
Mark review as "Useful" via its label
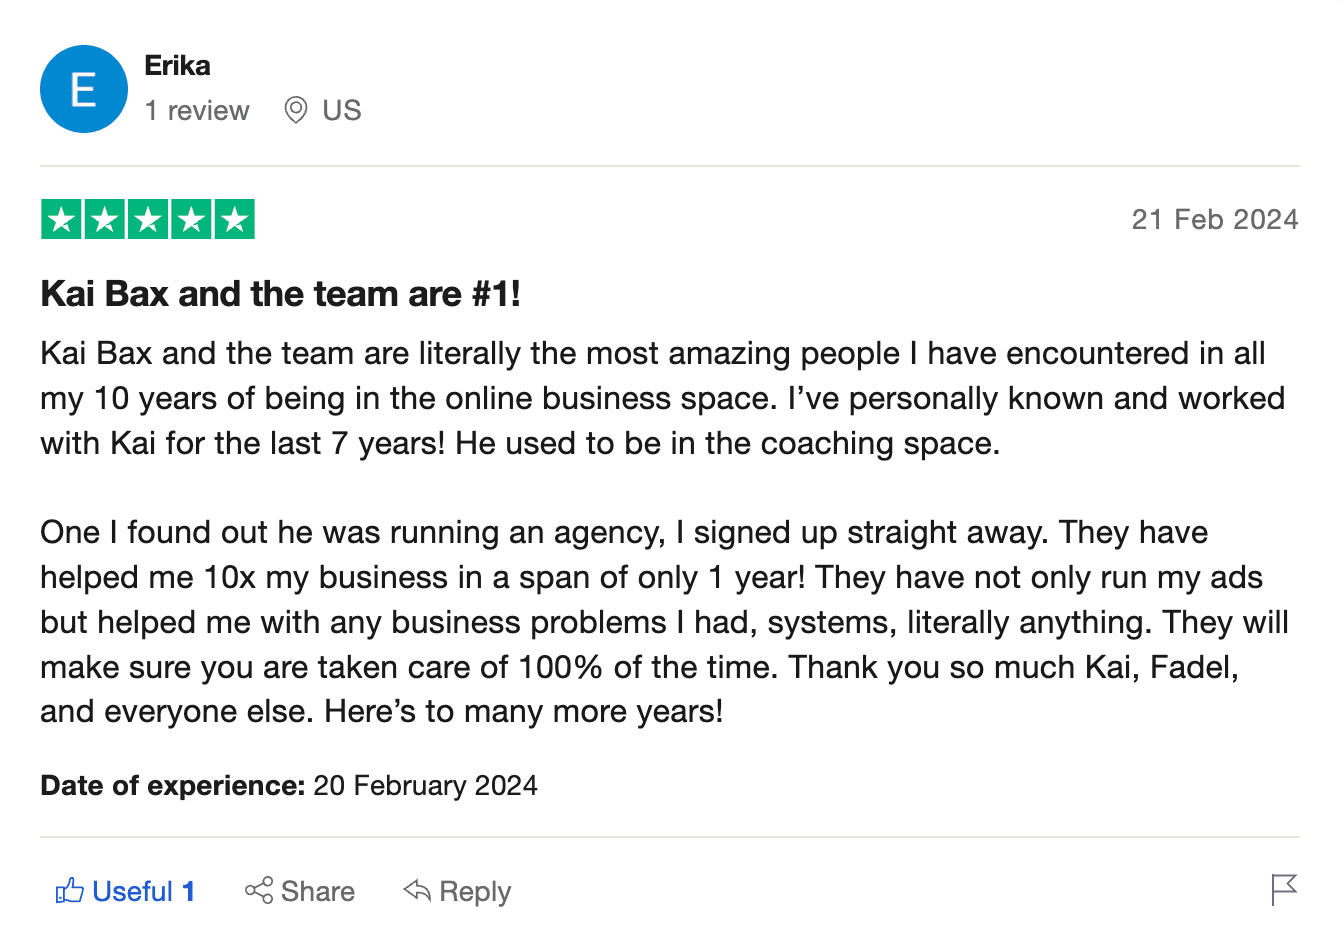133,891
